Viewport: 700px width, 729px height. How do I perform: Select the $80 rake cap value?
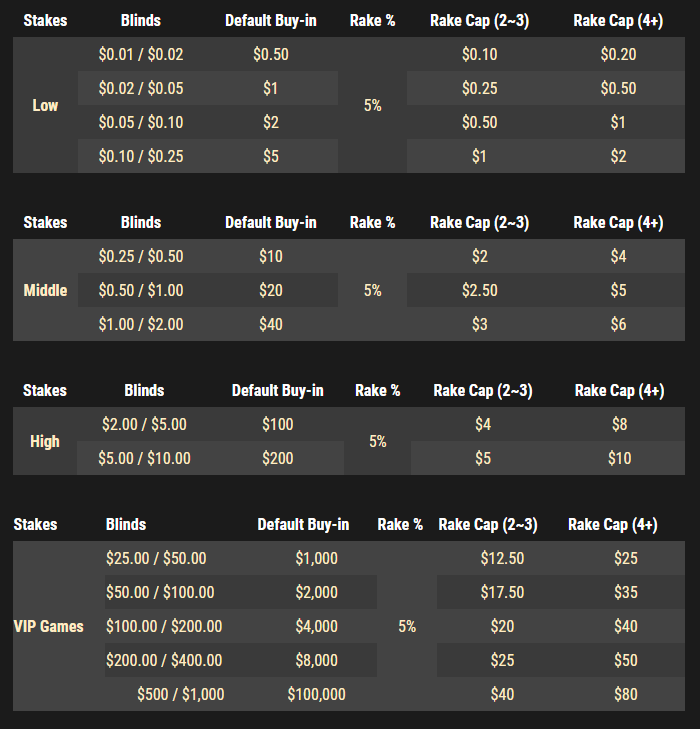tap(626, 695)
